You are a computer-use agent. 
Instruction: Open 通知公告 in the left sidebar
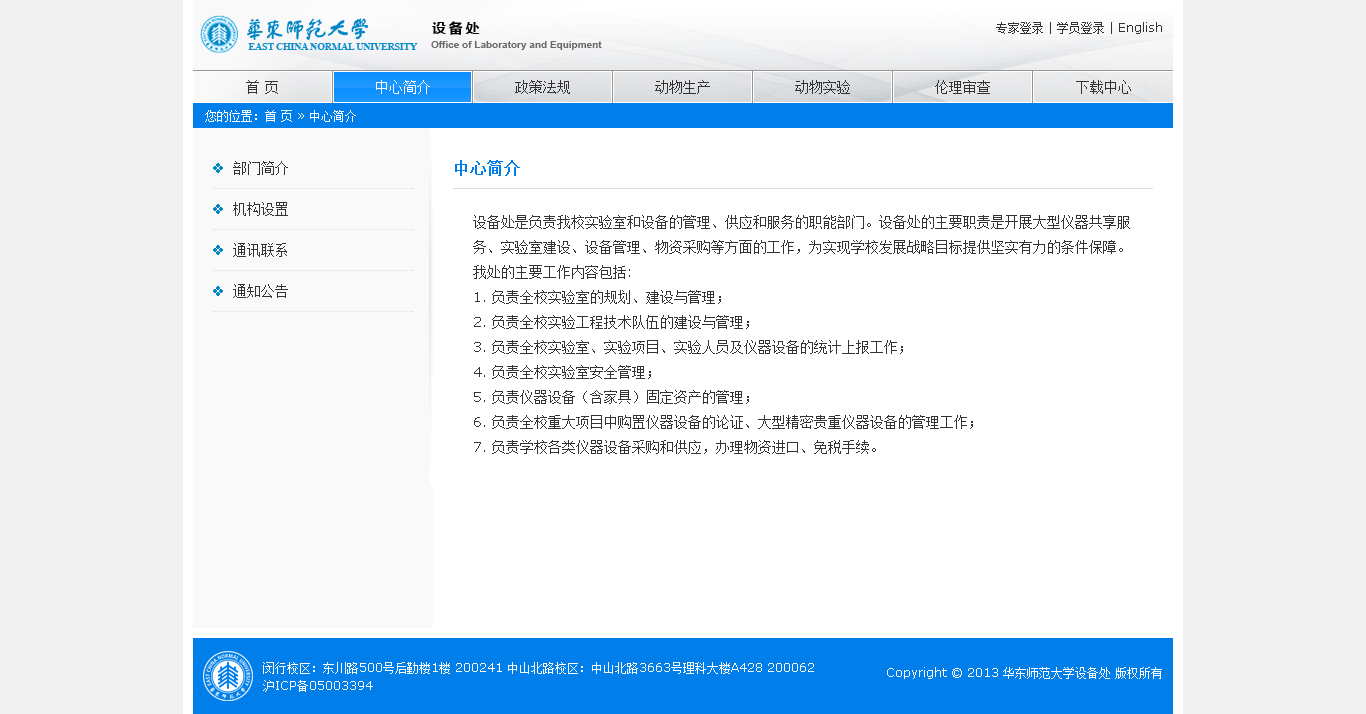(x=260, y=291)
